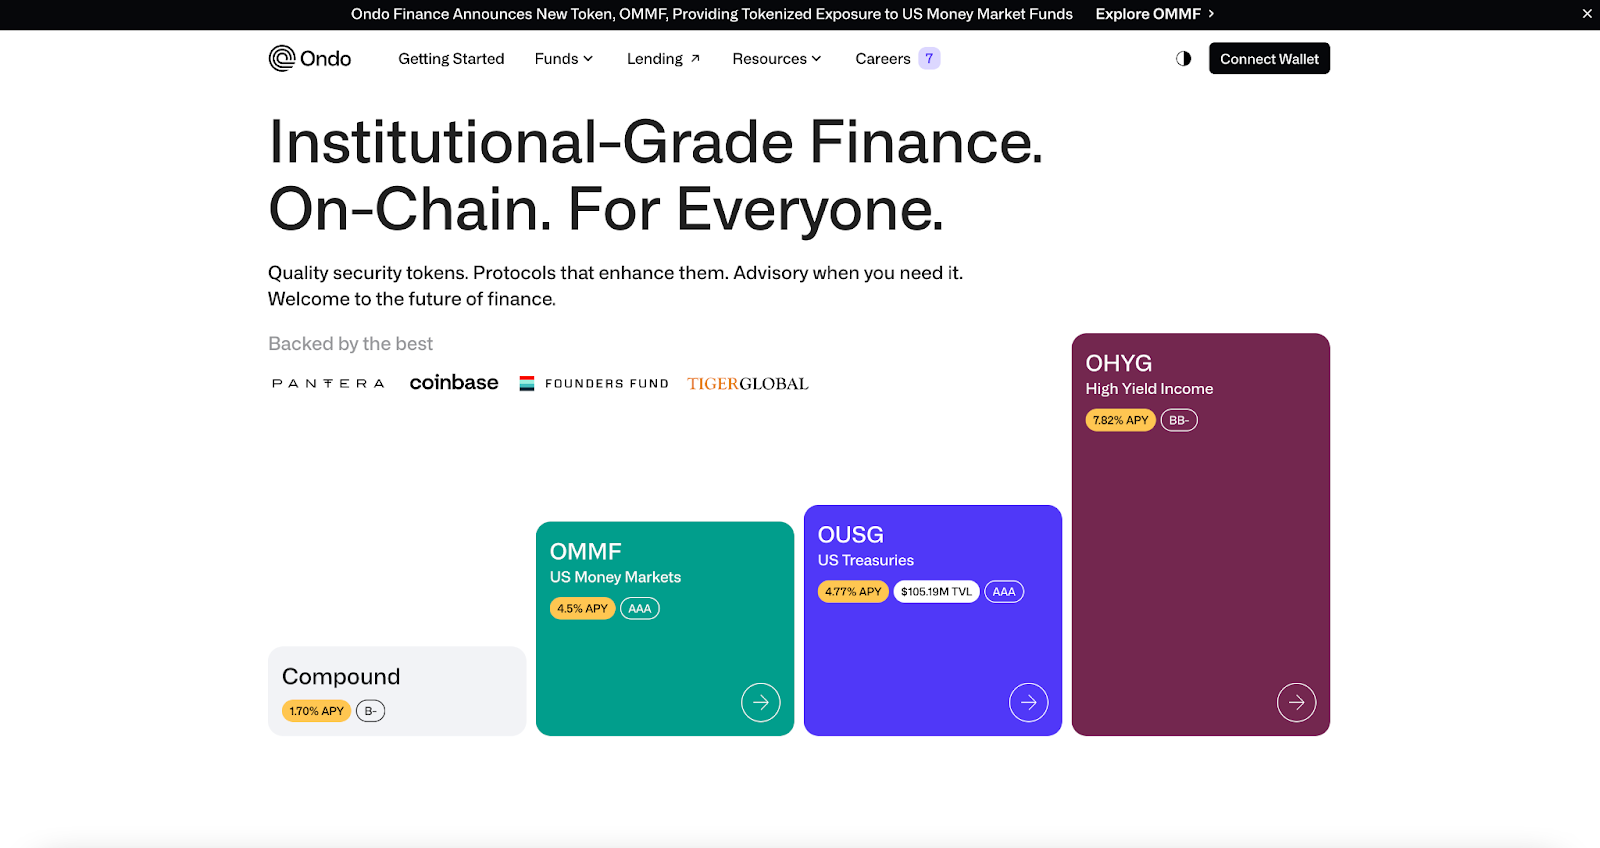Click the Careers openings count badge
The width and height of the screenshot is (1600, 848).
click(x=929, y=59)
